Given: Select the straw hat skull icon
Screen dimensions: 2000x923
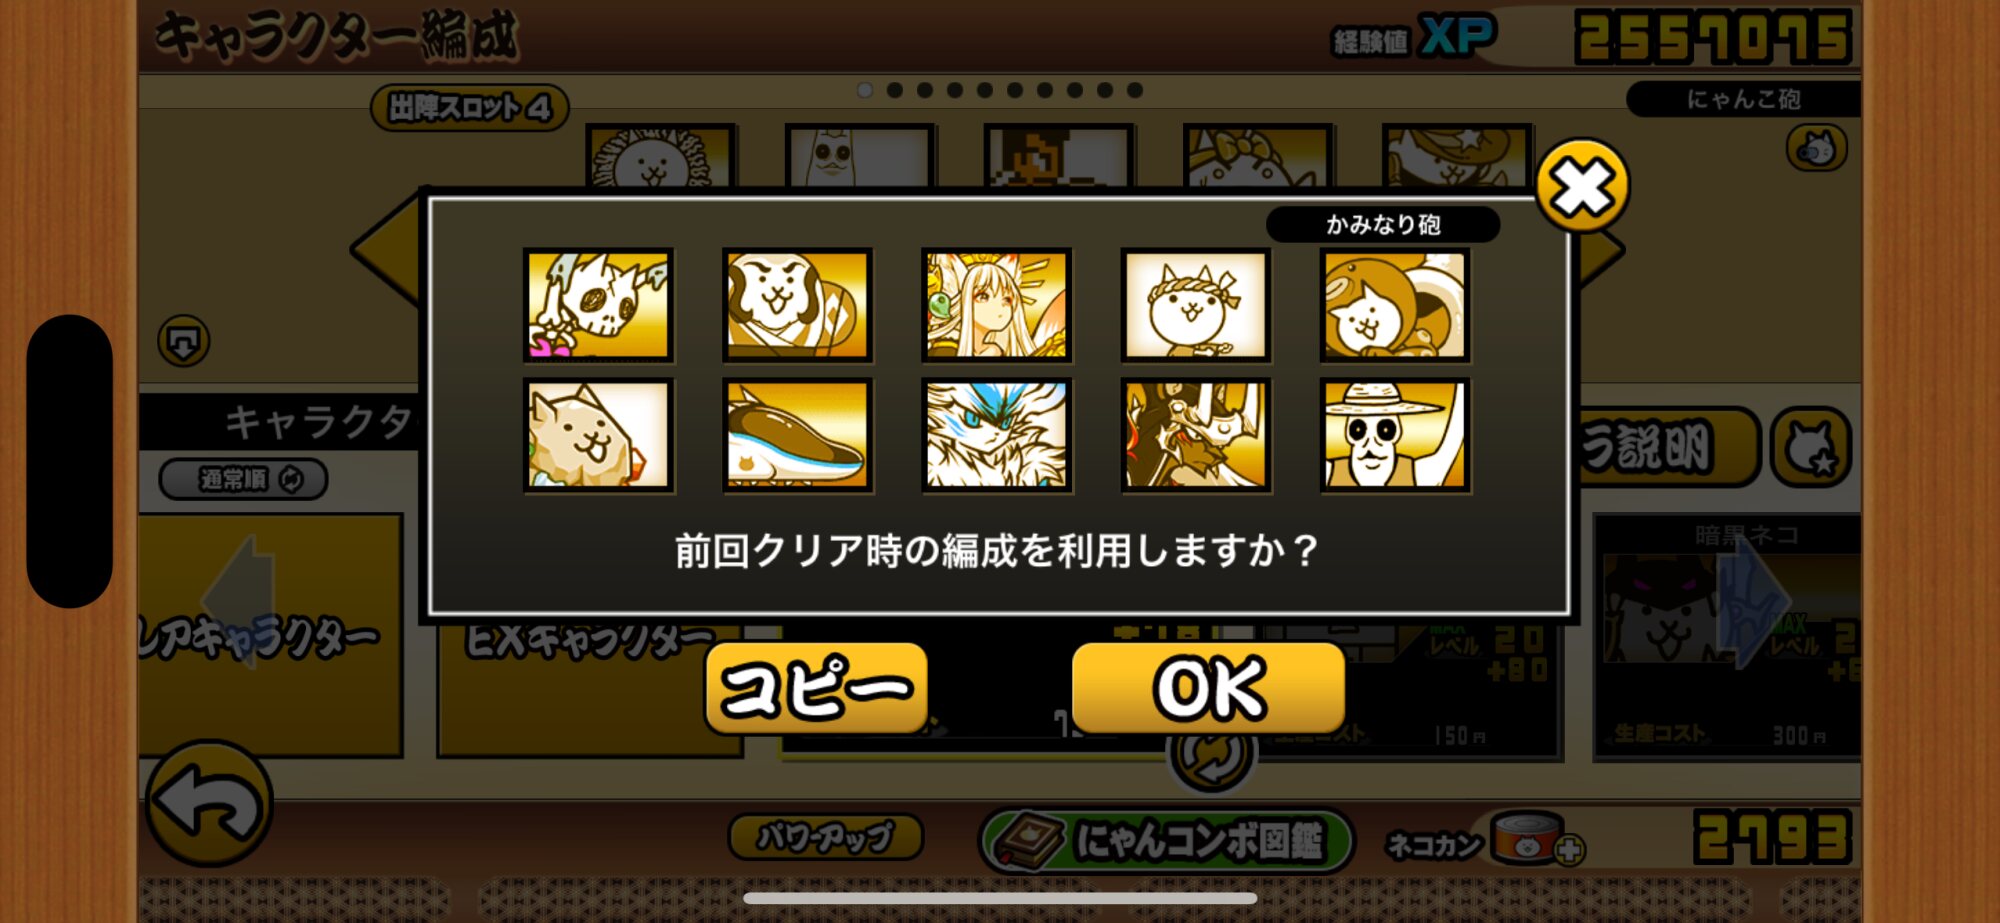Looking at the screenshot, I should [x=1395, y=435].
